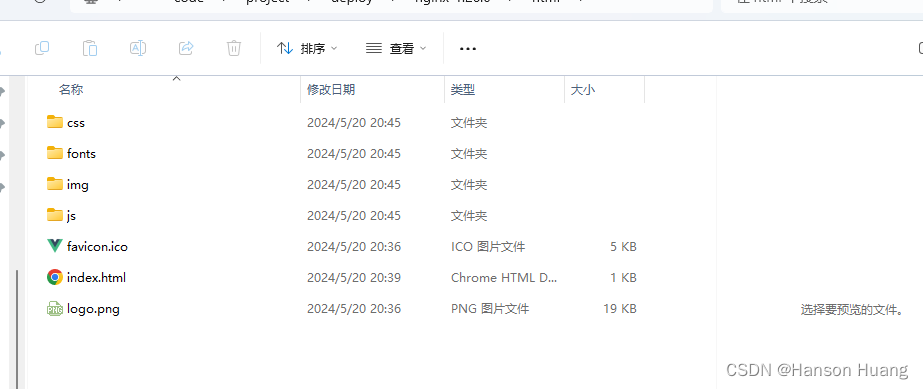Image resolution: width=923 pixels, height=389 pixels.
Task: Select the css folder icon
Action: tap(55, 122)
